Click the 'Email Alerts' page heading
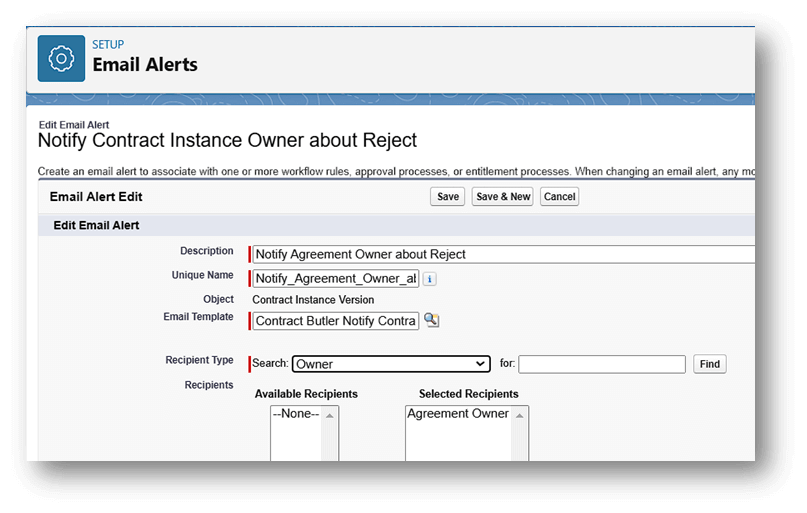Screen dimensions: 807x513 point(145,65)
